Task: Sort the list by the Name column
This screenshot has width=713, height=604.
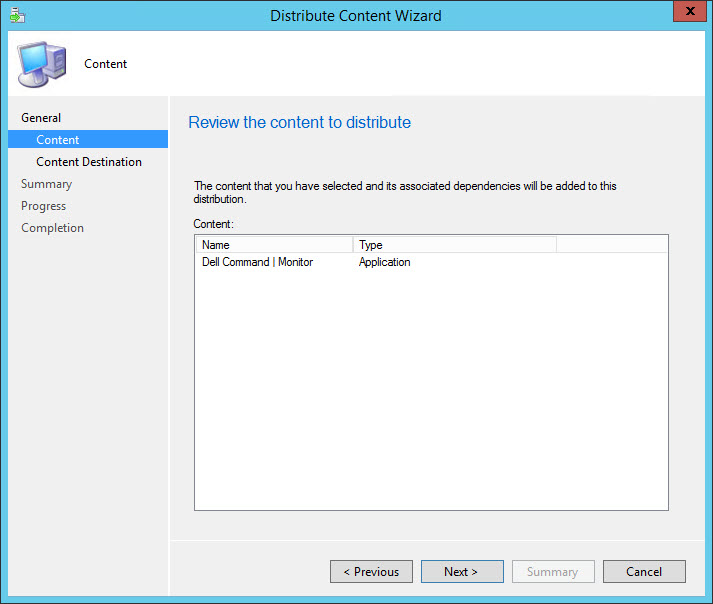Action: tap(273, 245)
